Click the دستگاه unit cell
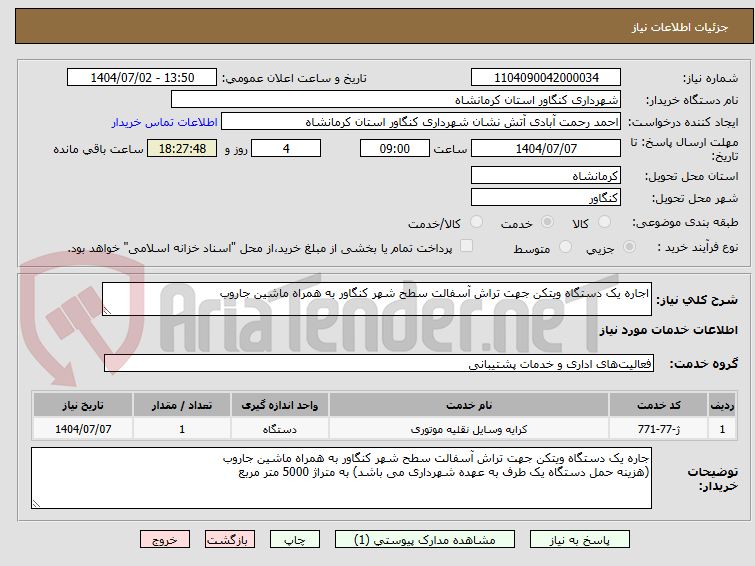 coord(280,429)
